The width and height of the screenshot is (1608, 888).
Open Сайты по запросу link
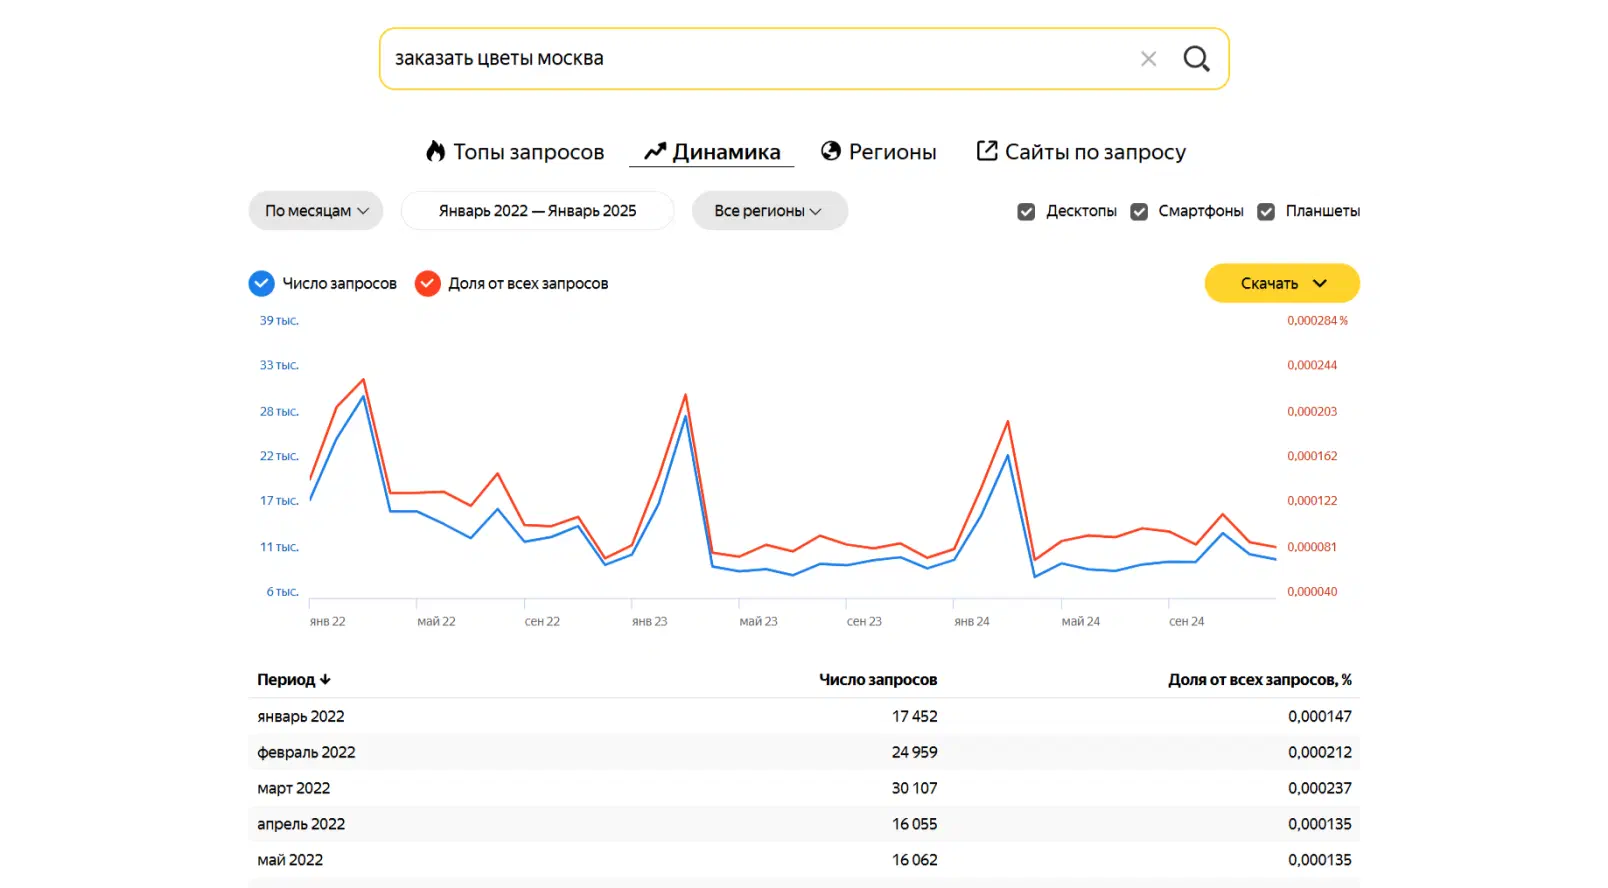(1081, 152)
